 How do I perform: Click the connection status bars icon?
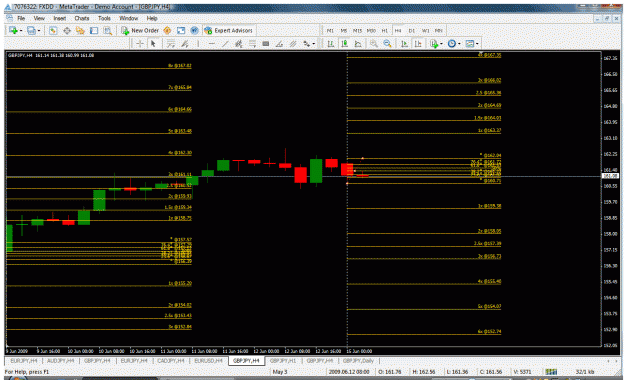pyautogui.click(x=551, y=372)
